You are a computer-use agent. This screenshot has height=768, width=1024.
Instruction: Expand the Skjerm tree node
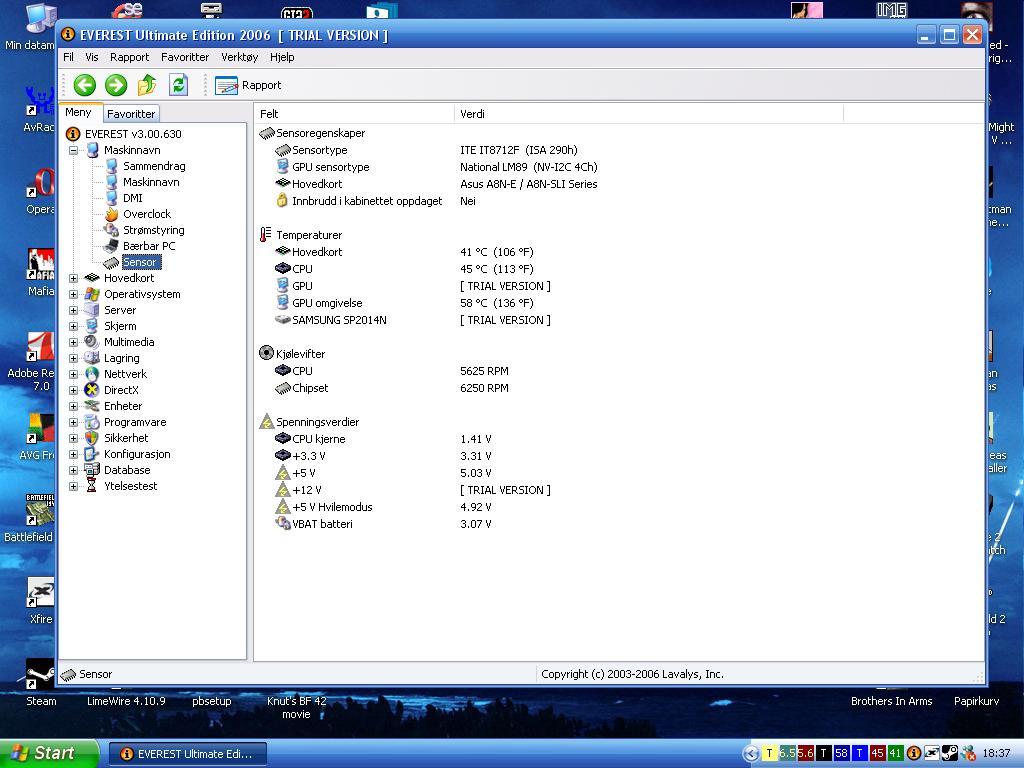click(74, 326)
